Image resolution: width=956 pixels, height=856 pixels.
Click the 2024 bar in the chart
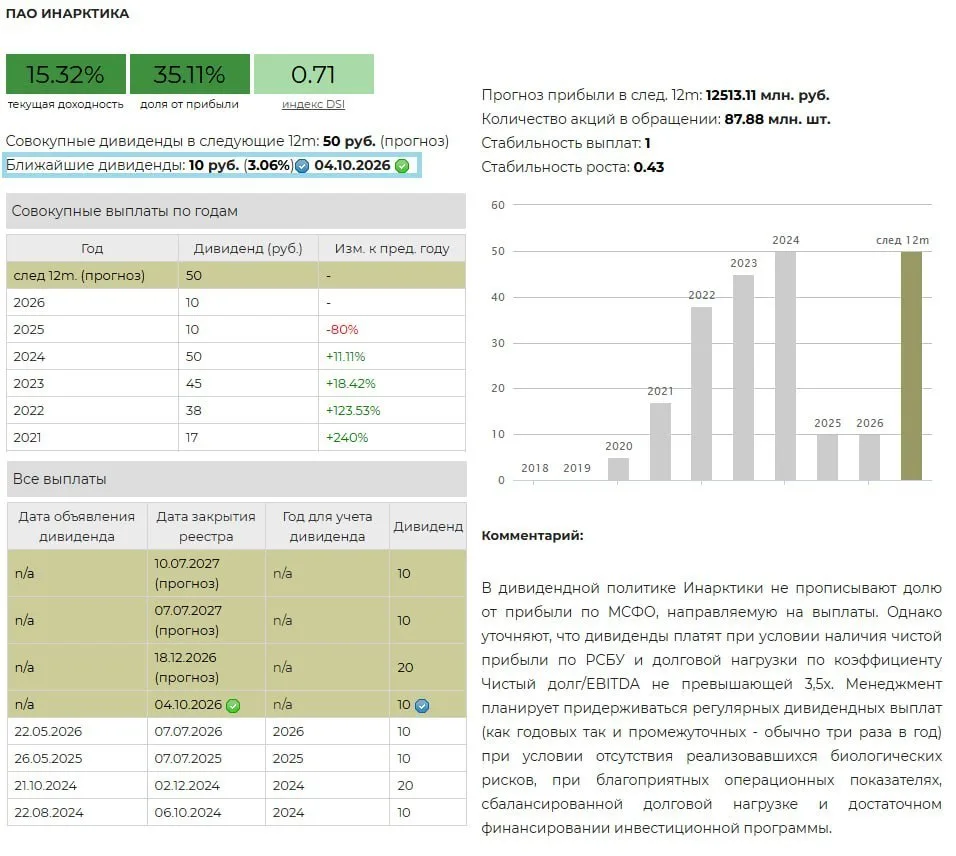[785, 366]
